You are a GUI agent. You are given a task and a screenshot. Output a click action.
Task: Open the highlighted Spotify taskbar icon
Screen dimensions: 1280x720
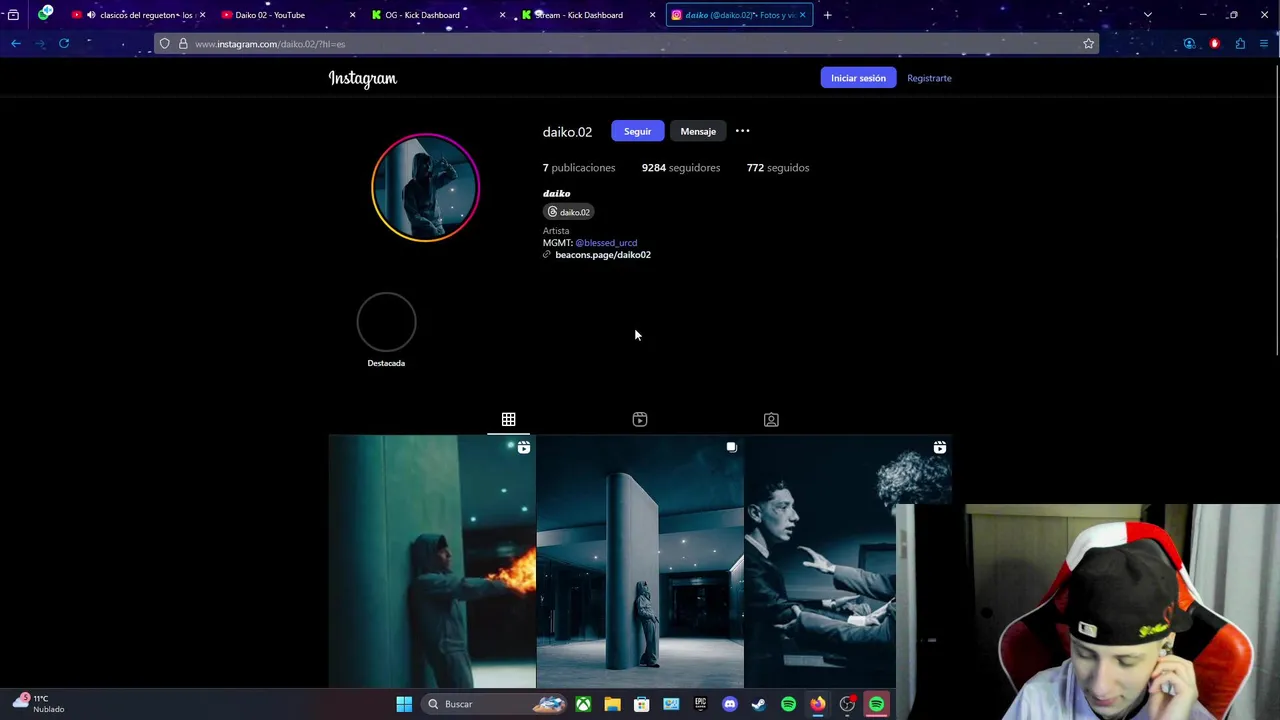pos(876,704)
